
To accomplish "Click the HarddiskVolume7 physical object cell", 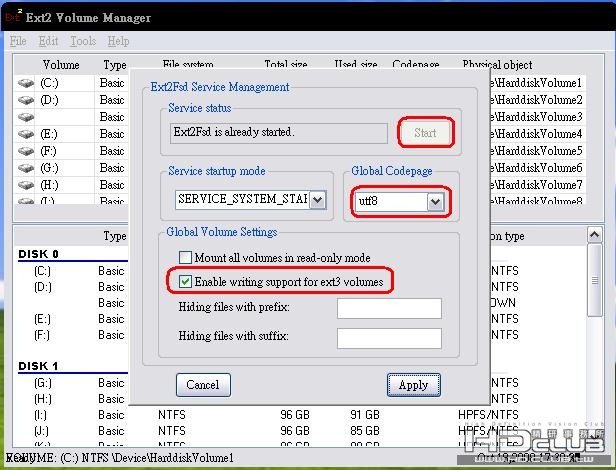I will click(537, 185).
